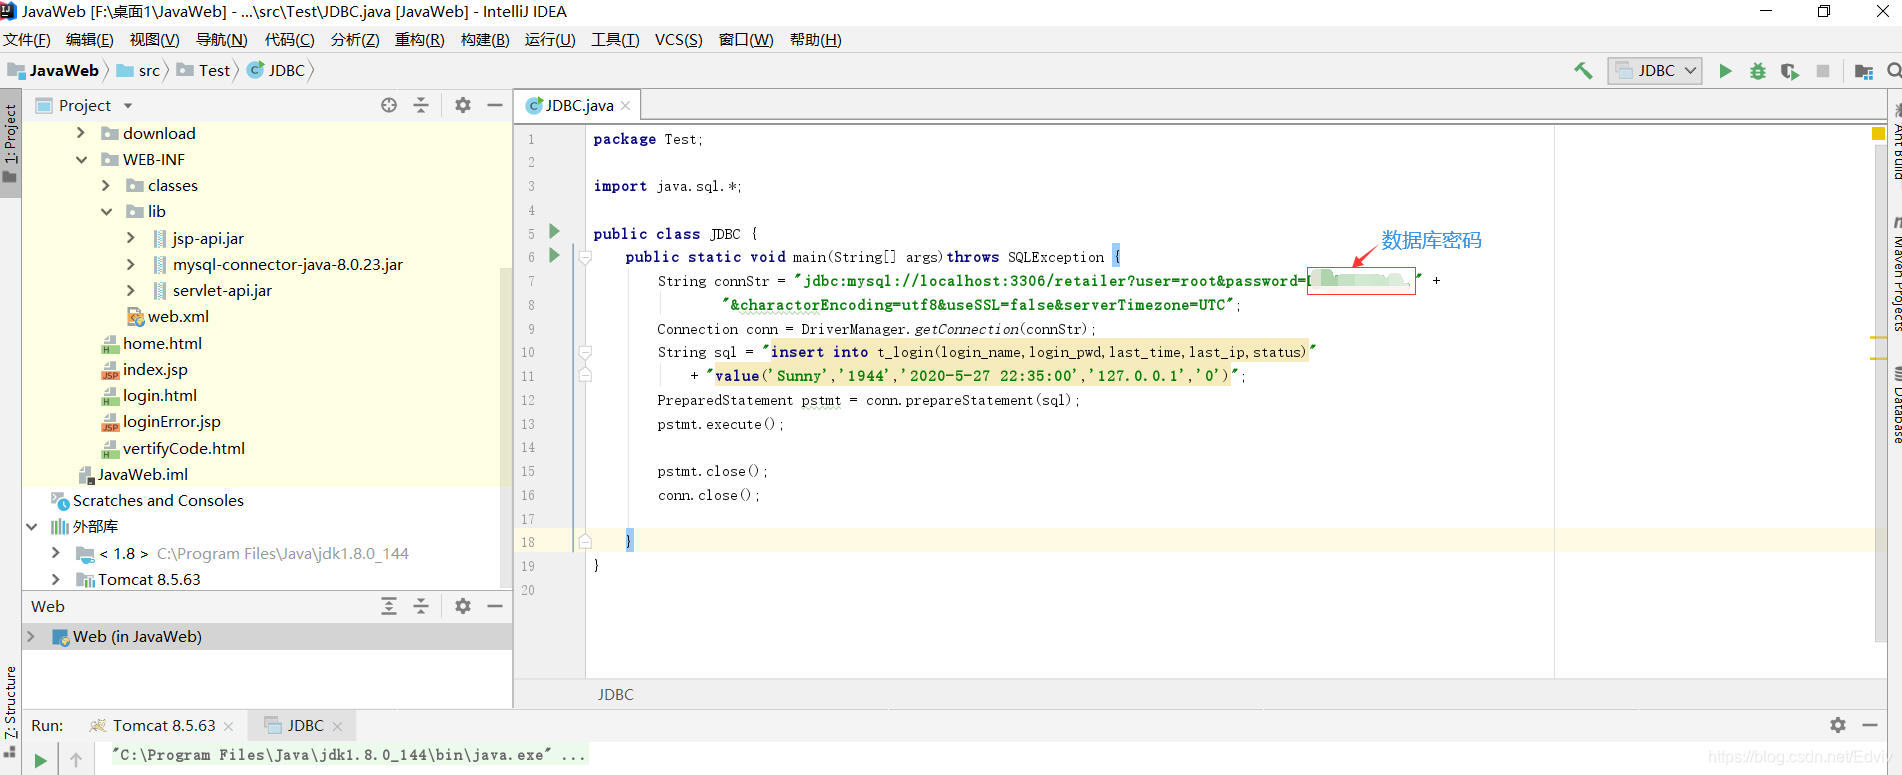Click the JavaWeb breadcrumb
Screen dimensions: 1902x775
coord(53,71)
